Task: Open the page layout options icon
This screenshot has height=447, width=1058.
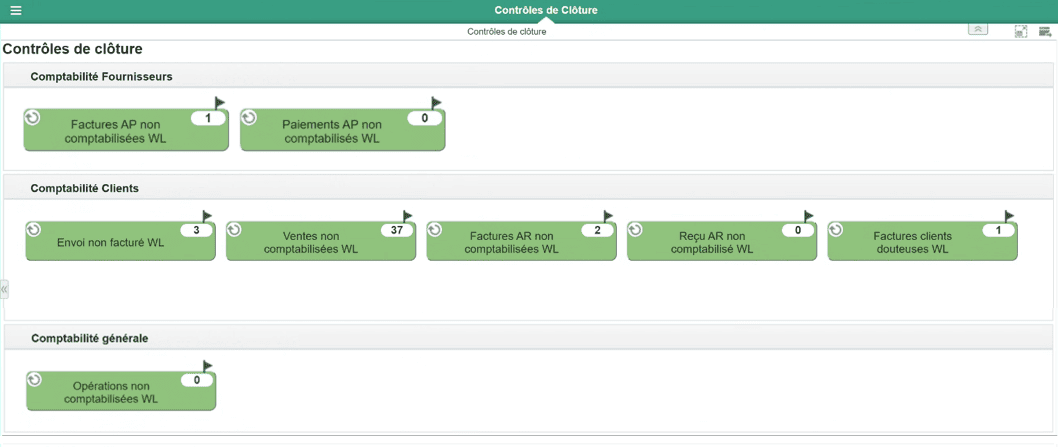Action: [x=1045, y=31]
